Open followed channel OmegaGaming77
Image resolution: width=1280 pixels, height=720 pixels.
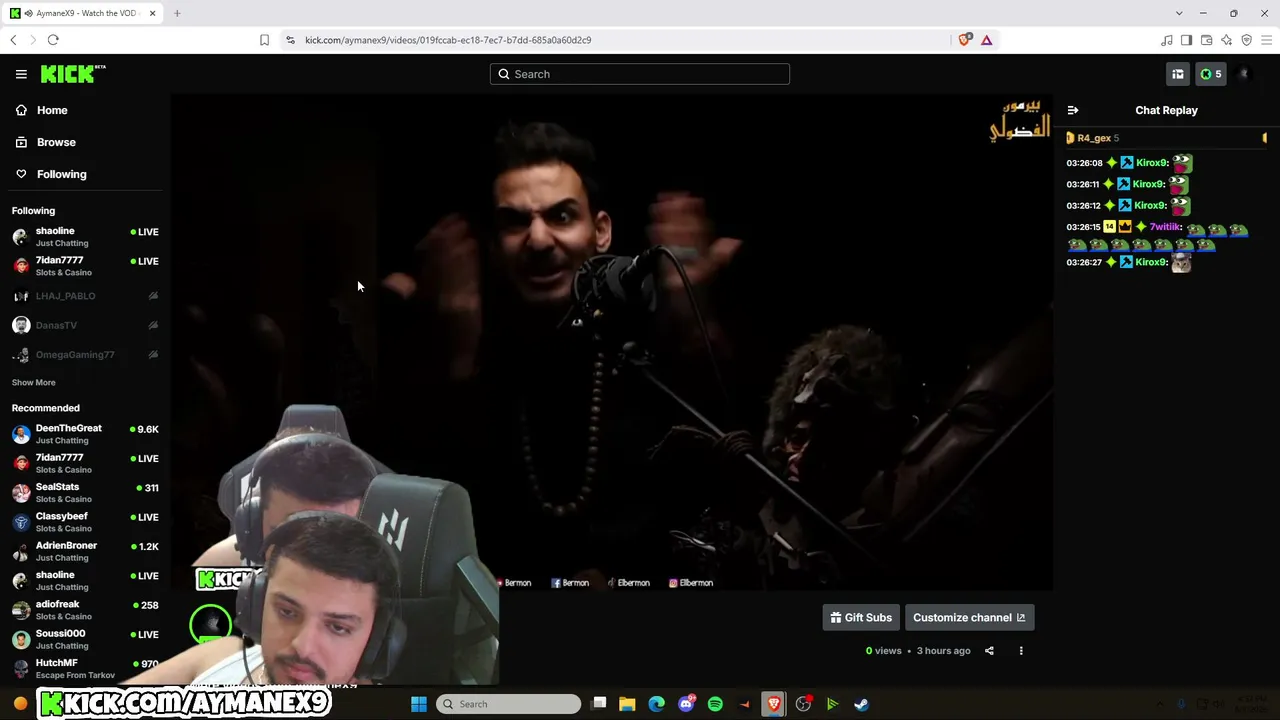(x=85, y=355)
